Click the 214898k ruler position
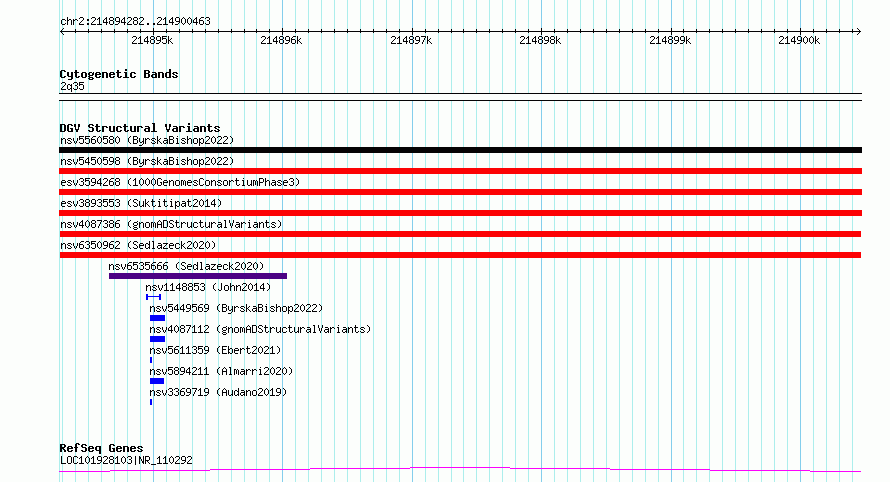 tap(540, 40)
